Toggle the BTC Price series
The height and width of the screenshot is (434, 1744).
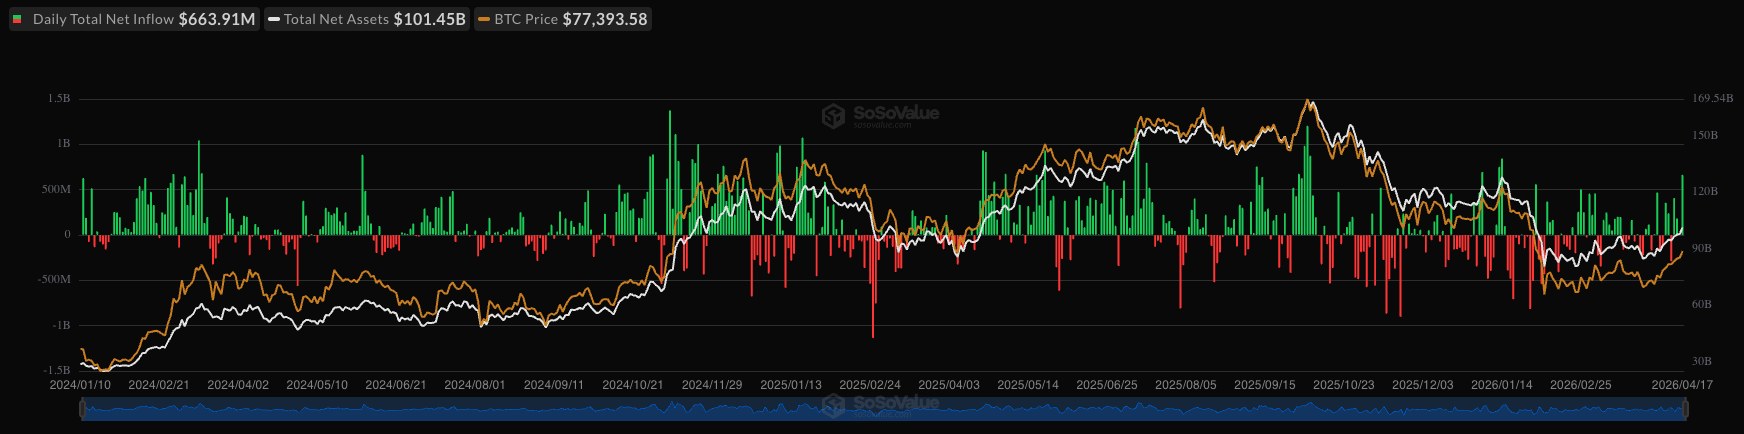coord(527,19)
